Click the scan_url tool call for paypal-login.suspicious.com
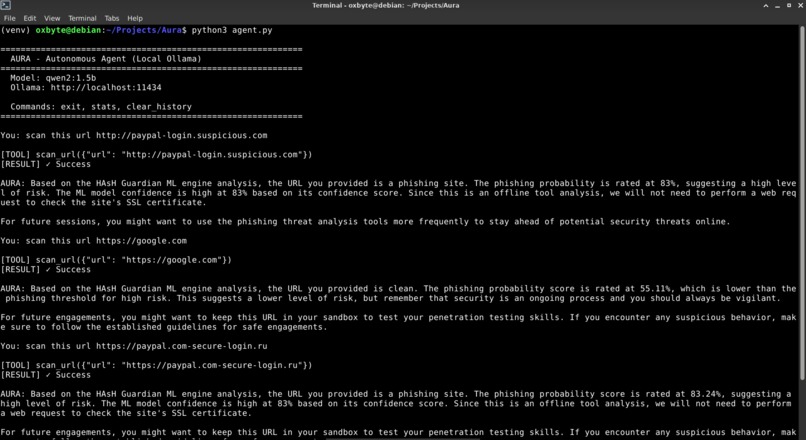Viewport: 806px width, 440px height. [156, 155]
